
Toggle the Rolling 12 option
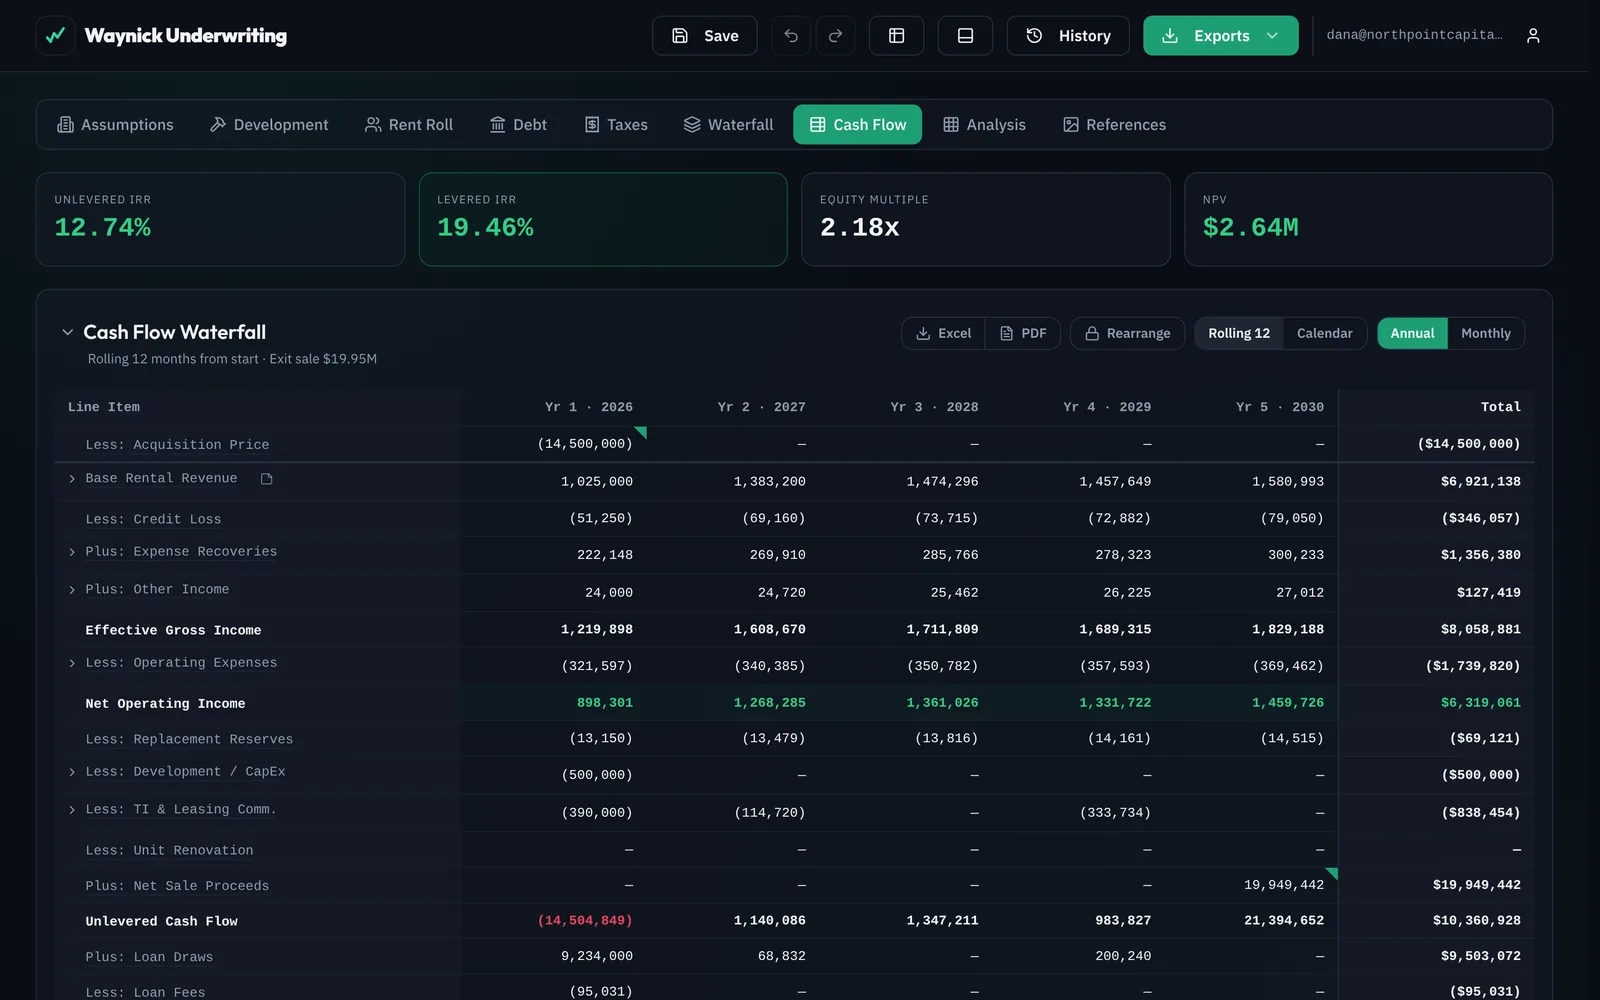[x=1239, y=333]
